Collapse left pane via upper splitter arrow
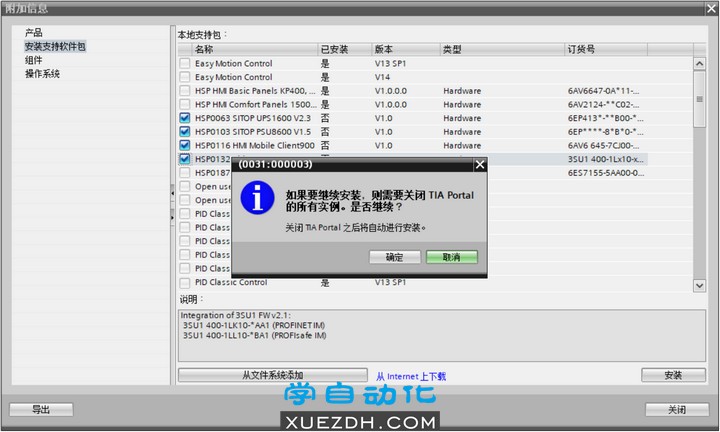The height and width of the screenshot is (432, 720). [173, 193]
